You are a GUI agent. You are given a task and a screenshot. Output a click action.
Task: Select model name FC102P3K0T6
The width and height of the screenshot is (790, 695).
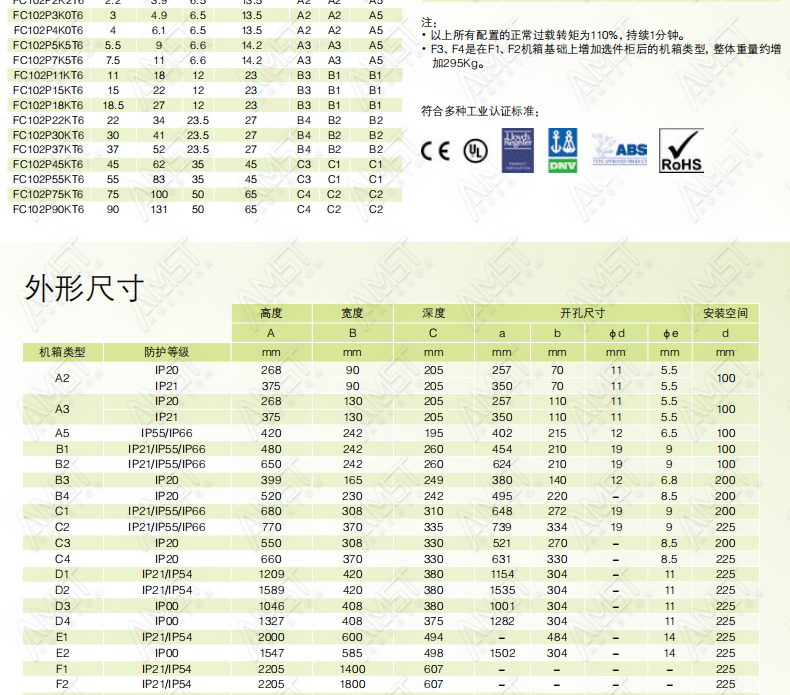coord(48,16)
